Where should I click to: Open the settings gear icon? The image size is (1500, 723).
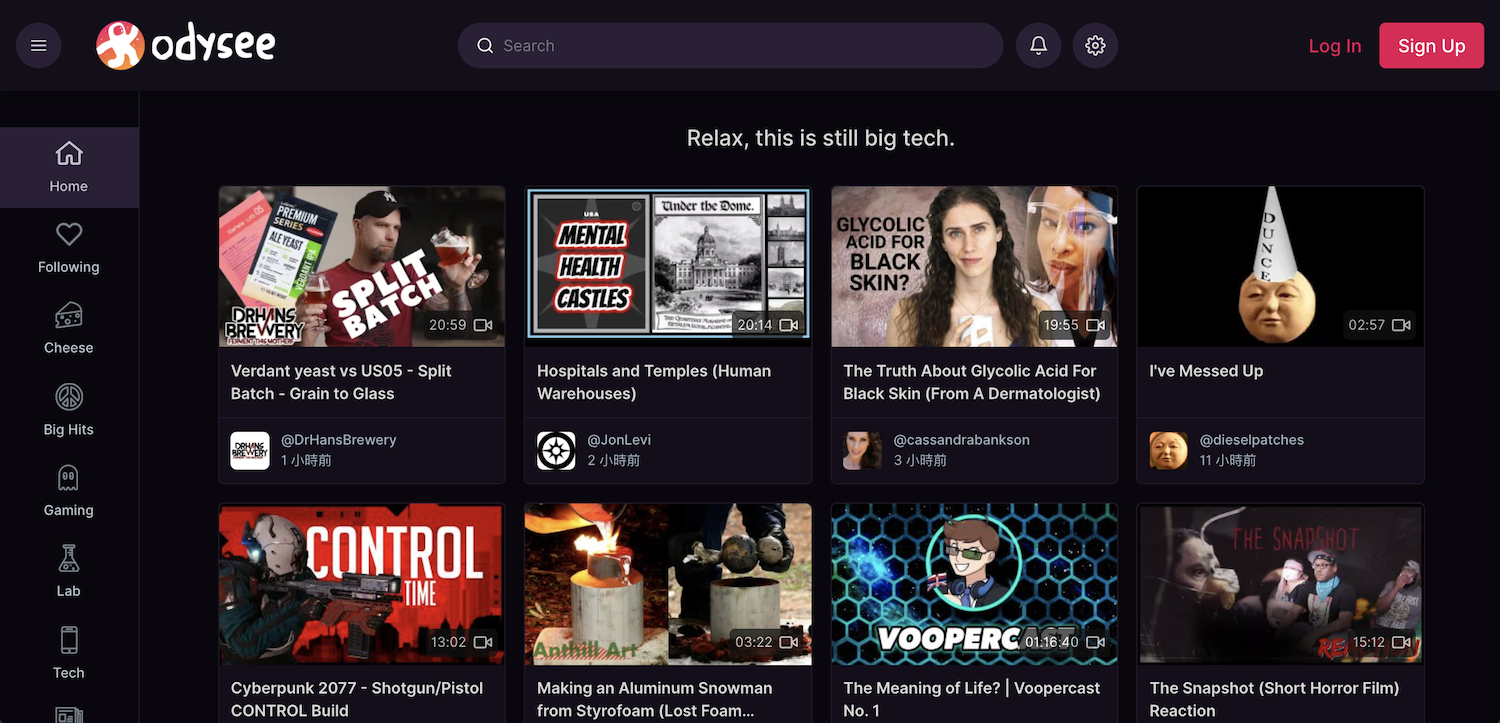coord(1095,46)
